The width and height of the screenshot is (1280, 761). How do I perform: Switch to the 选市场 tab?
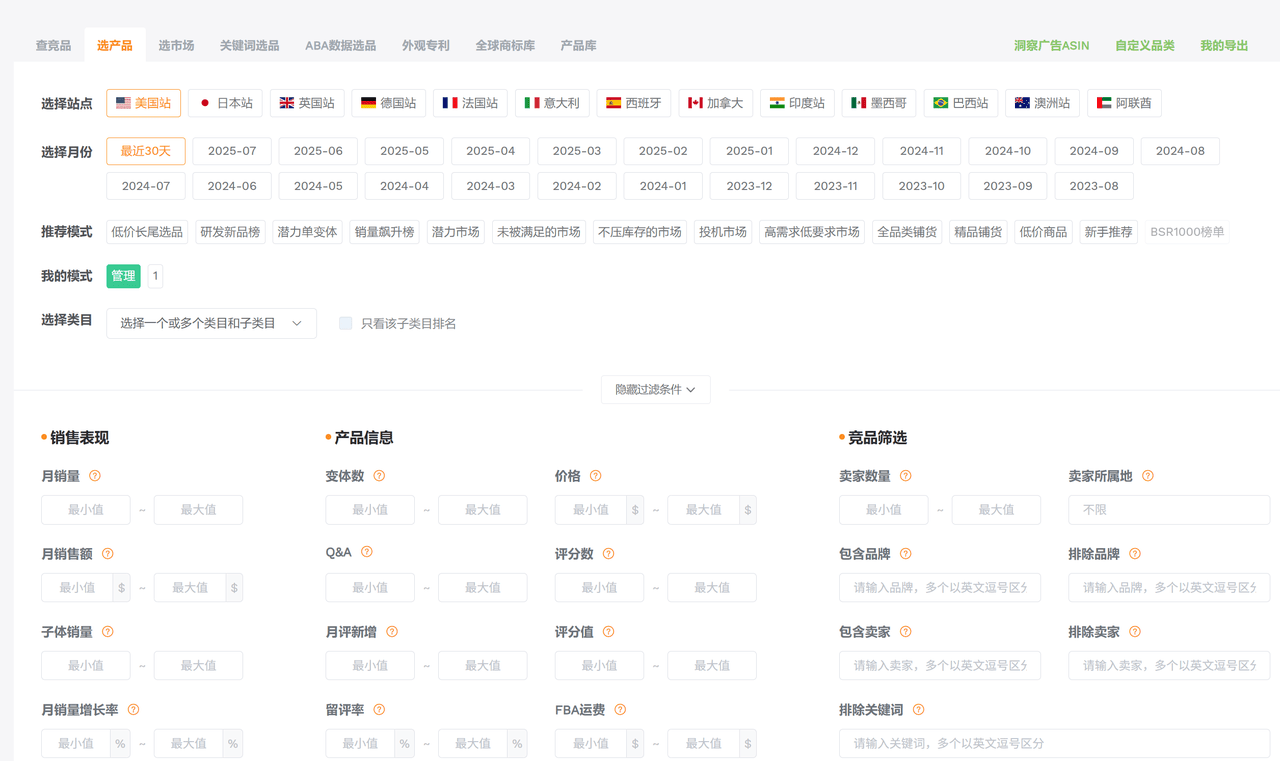176,44
